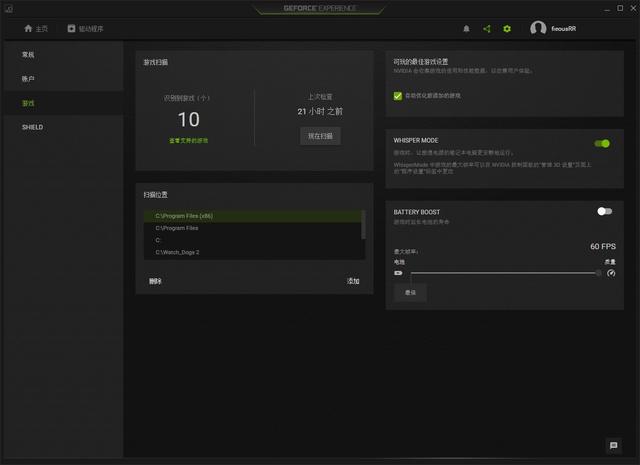
Task: Click the home icon for 主页
Action: 28,29
